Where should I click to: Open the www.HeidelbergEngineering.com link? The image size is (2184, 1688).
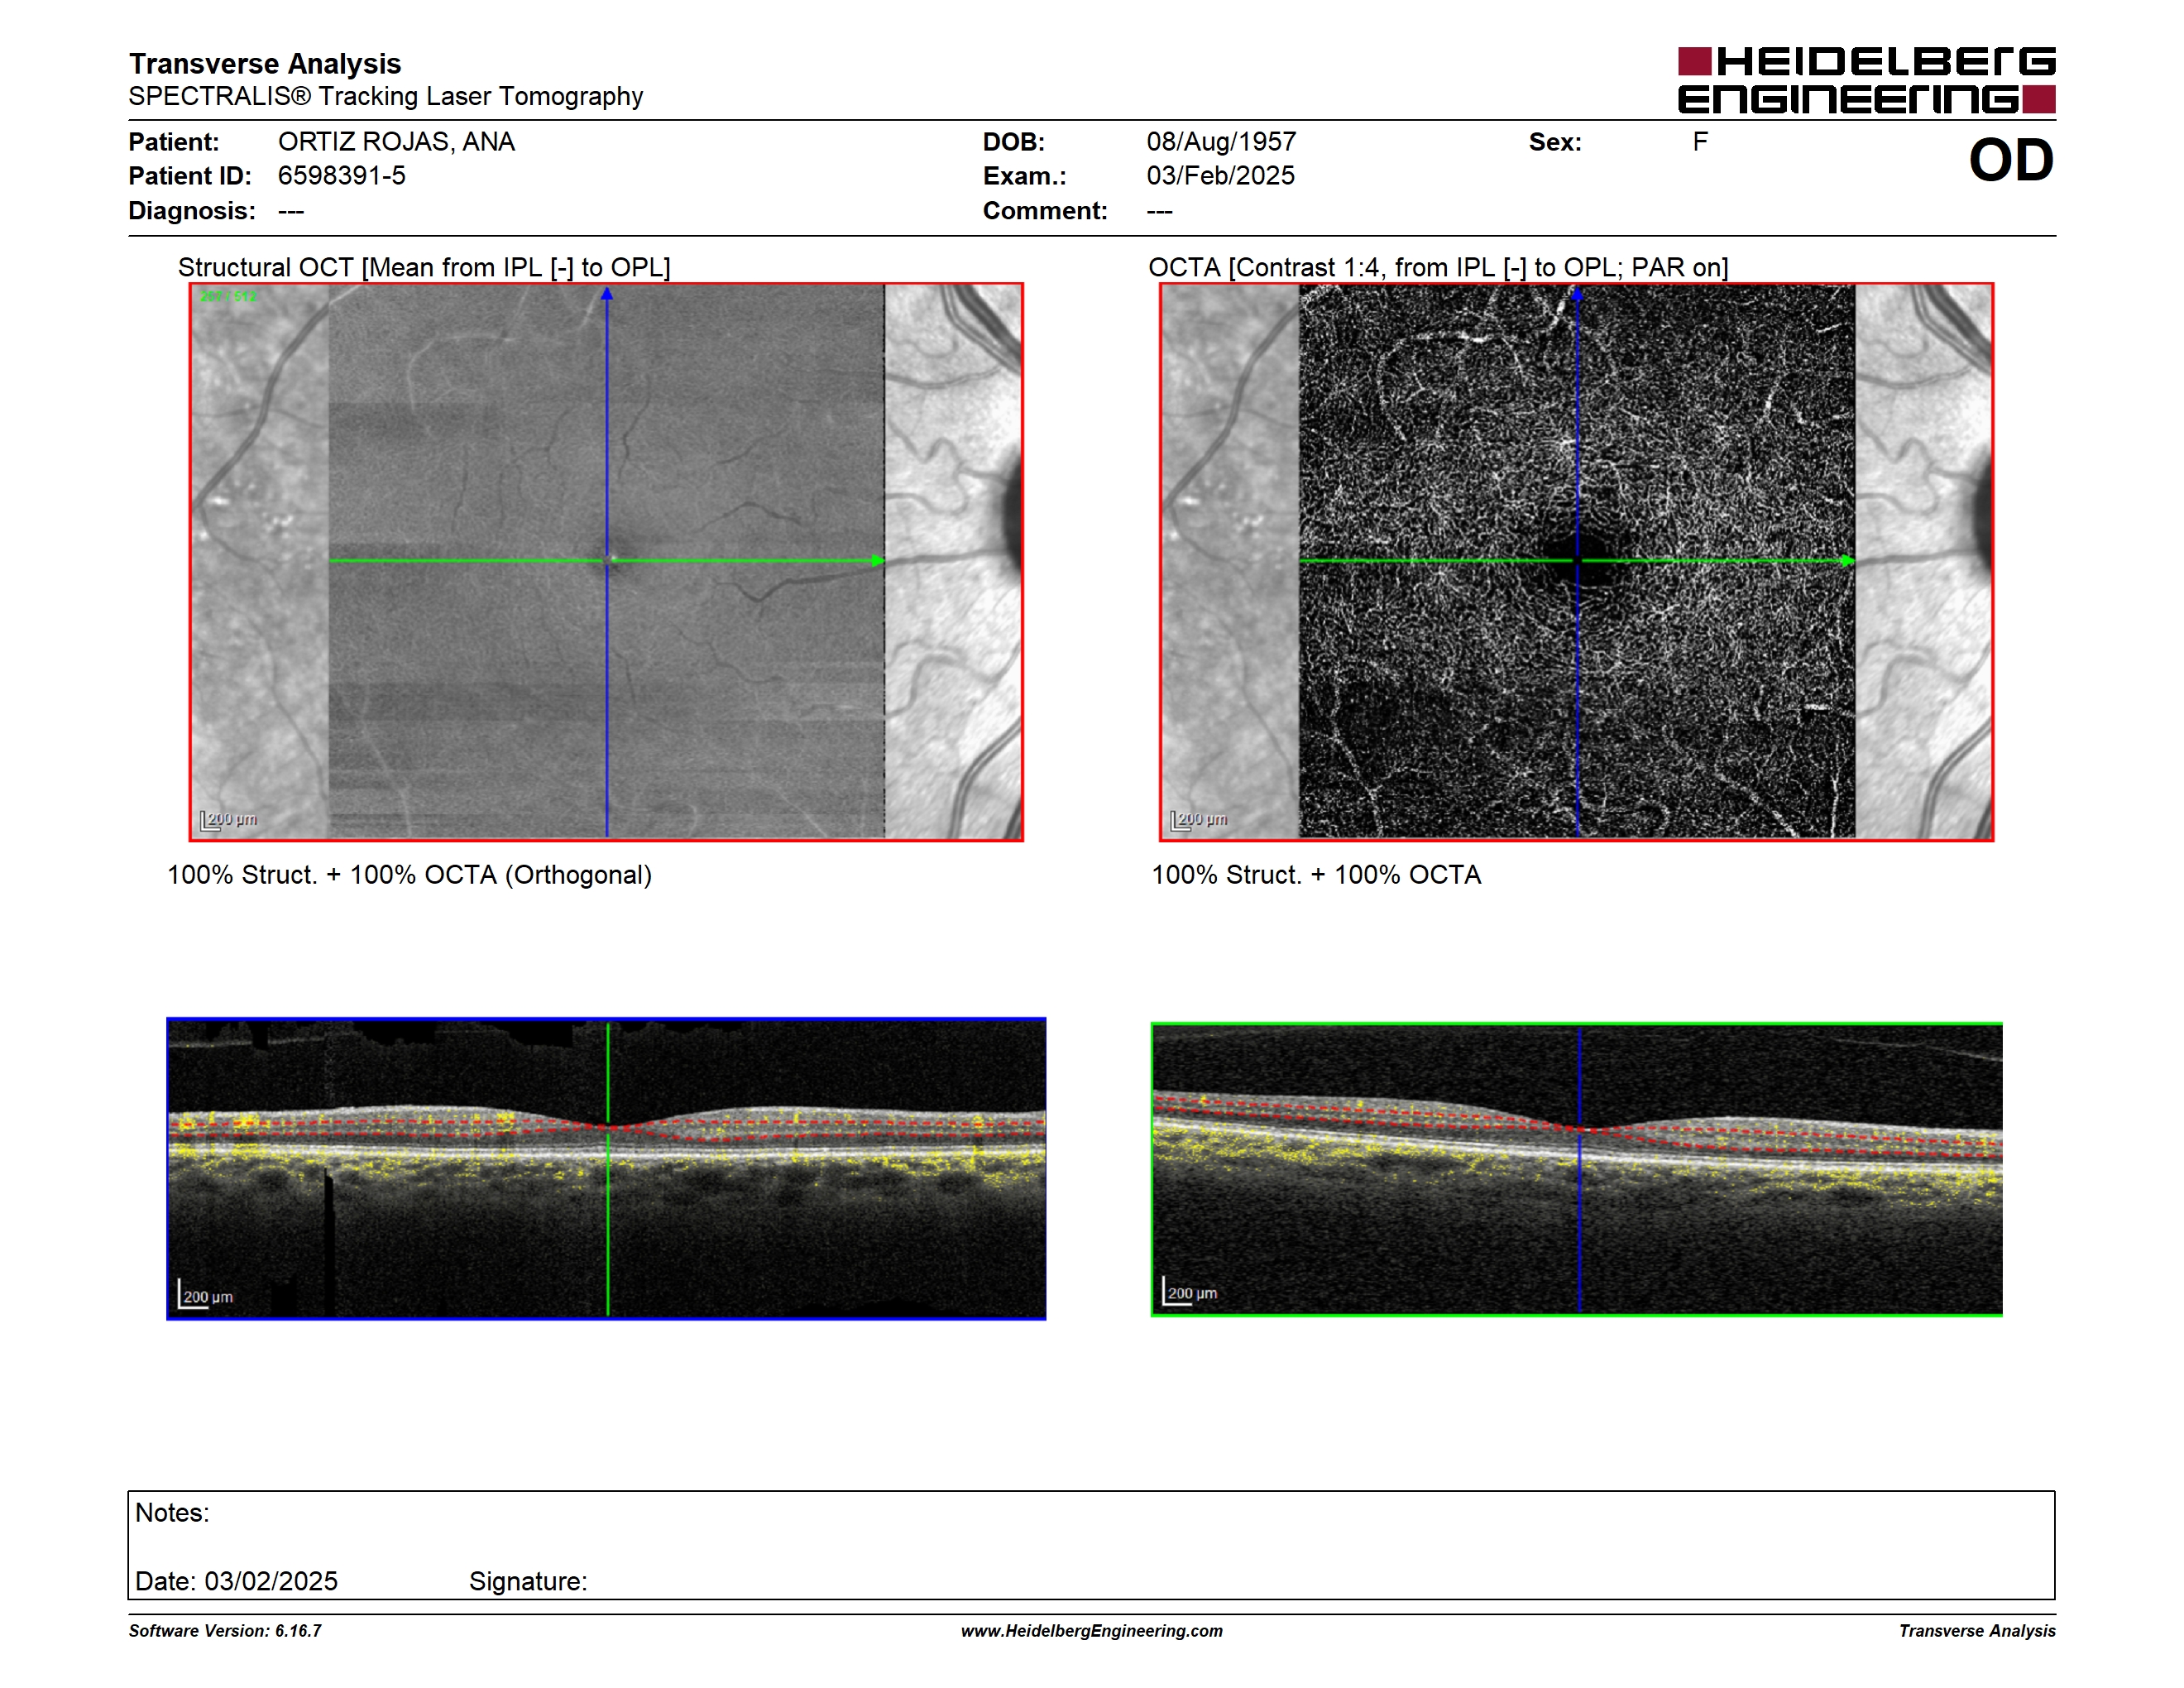1091,1631
